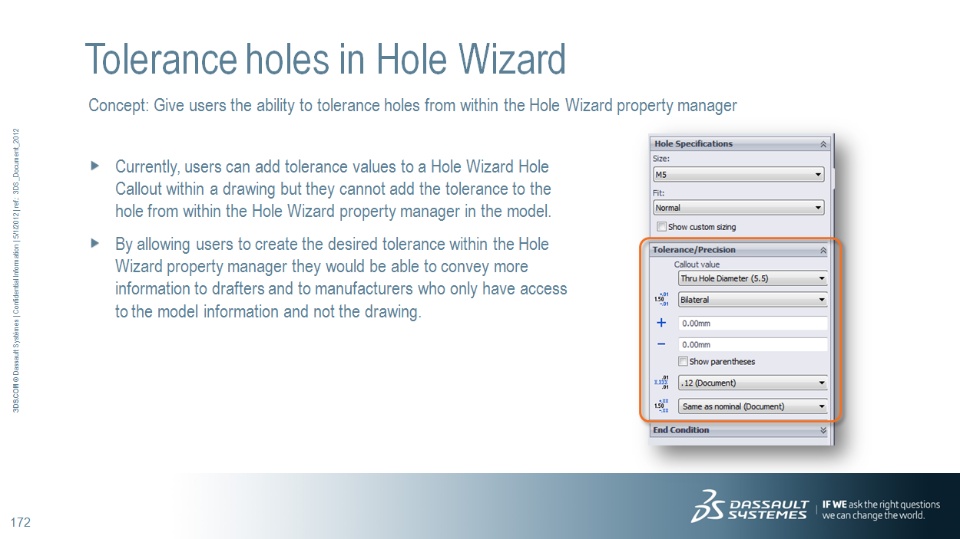Viewport: 960px width, 539px height.
Task: Click the vertical 3DS.COM copyright text
Action: coord(16,270)
